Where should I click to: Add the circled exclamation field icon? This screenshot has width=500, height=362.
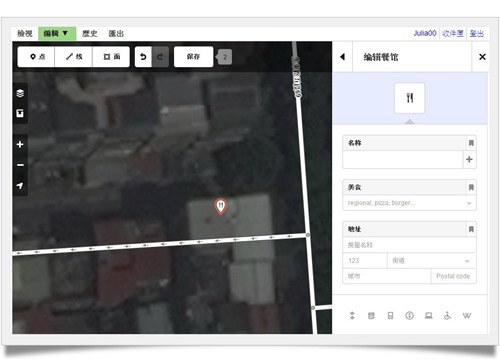409,315
